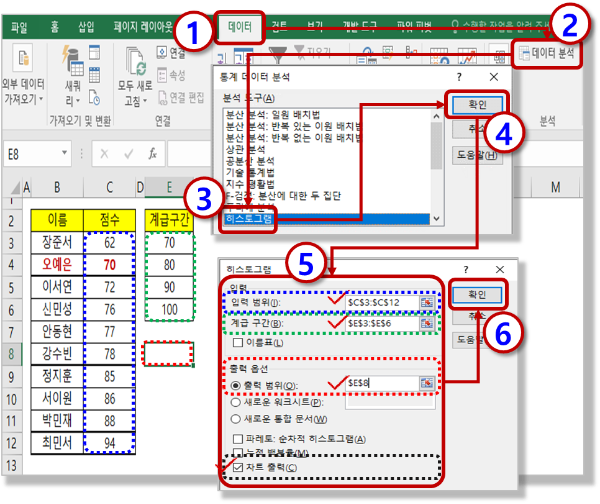Select 히스토그램 in the analysis tool list
Screen dimensions: 600x504
click(x=326, y=219)
